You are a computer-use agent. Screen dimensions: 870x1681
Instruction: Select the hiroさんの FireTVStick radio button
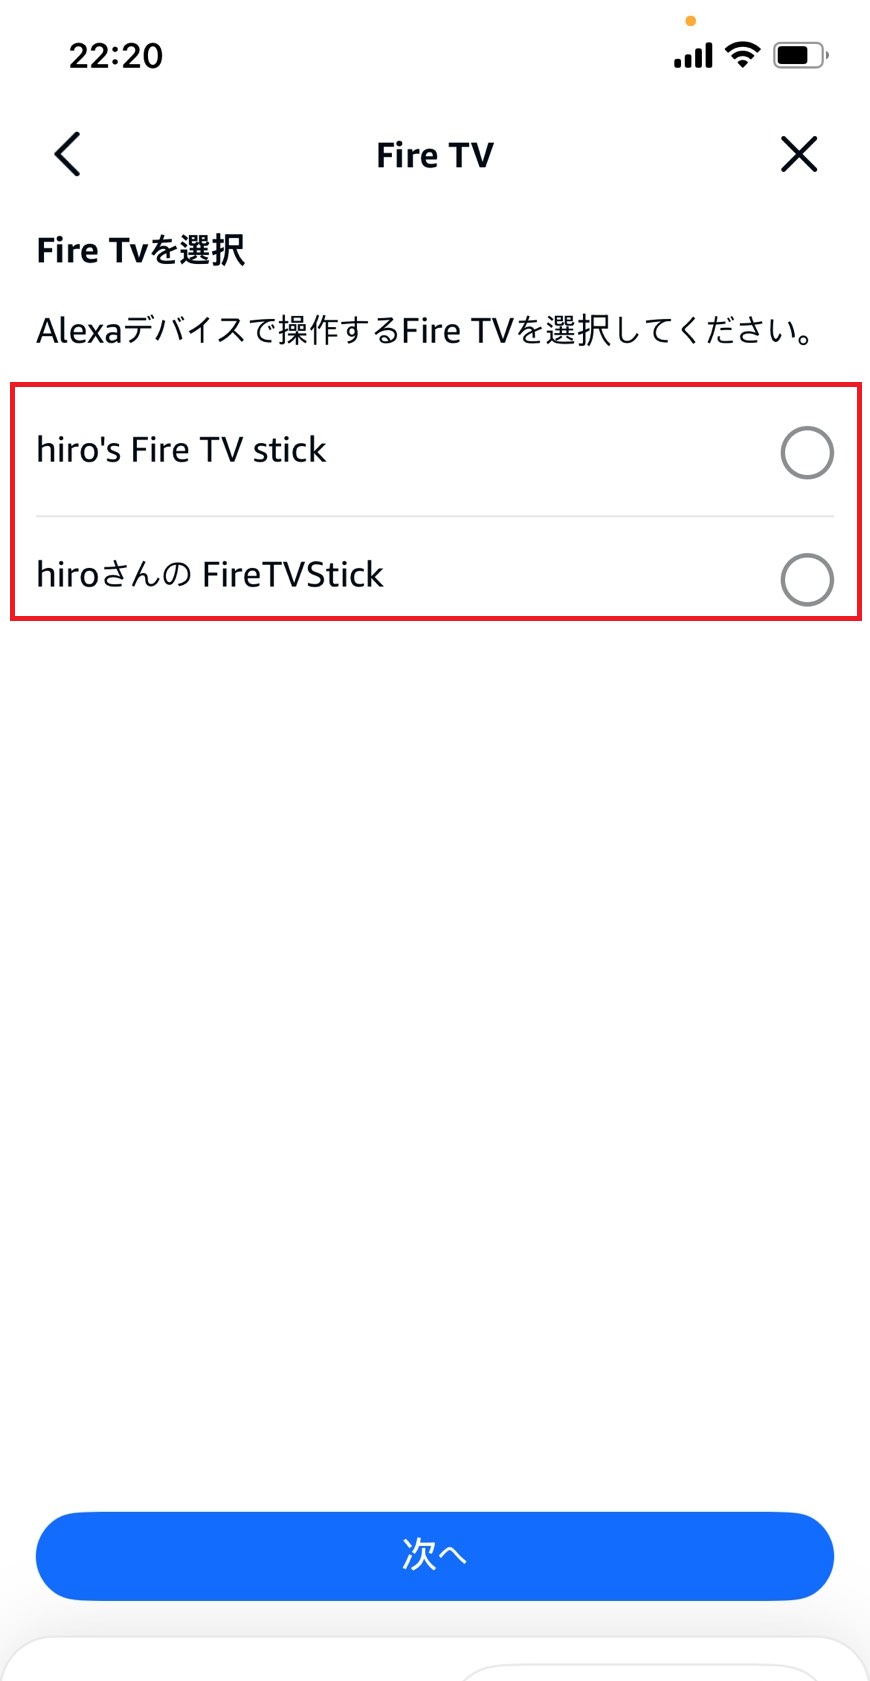pyautogui.click(x=806, y=579)
